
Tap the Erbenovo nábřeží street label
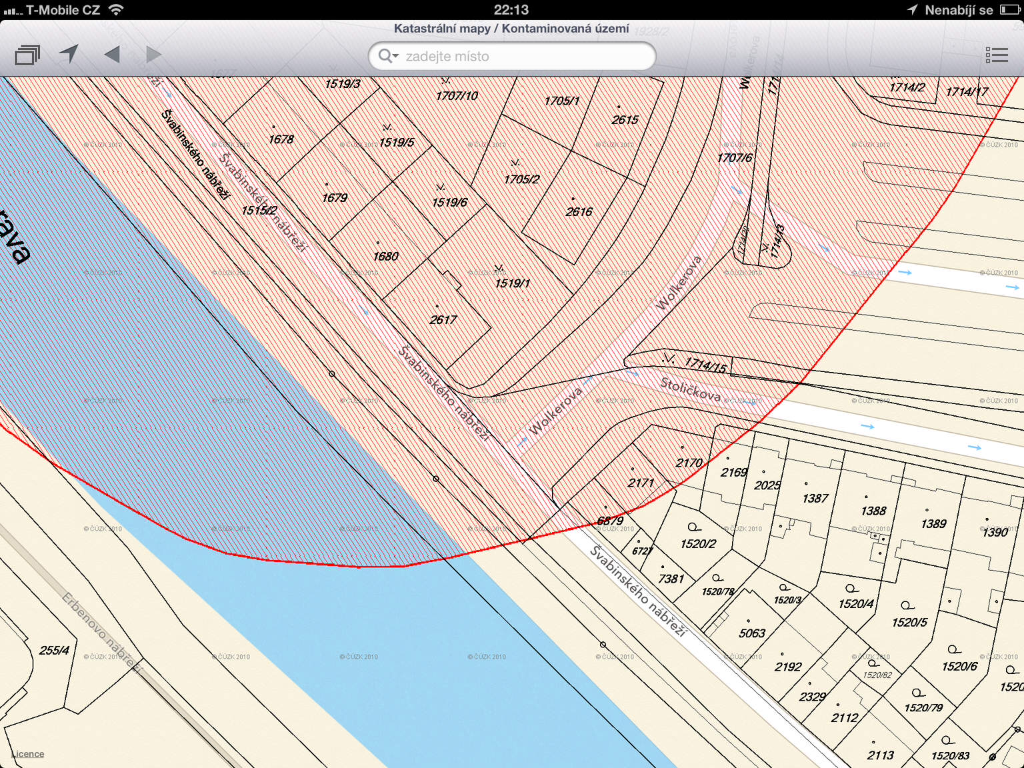point(102,632)
